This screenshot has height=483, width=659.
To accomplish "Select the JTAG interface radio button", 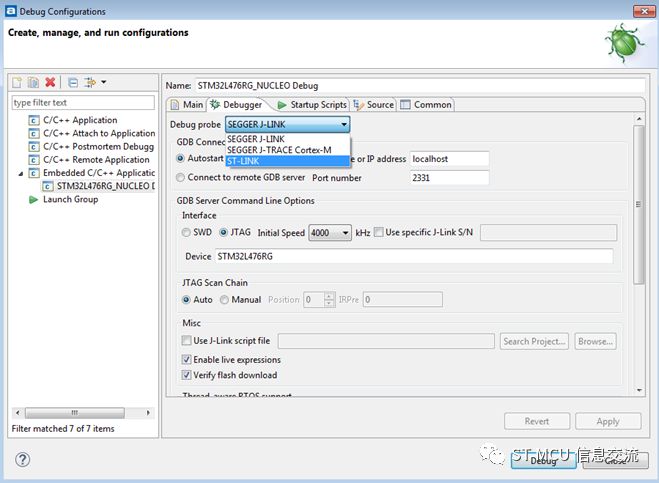I will (x=224, y=232).
